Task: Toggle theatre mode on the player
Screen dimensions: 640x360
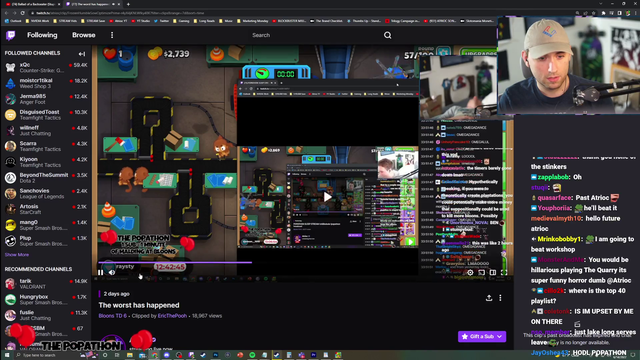Action: (x=493, y=272)
